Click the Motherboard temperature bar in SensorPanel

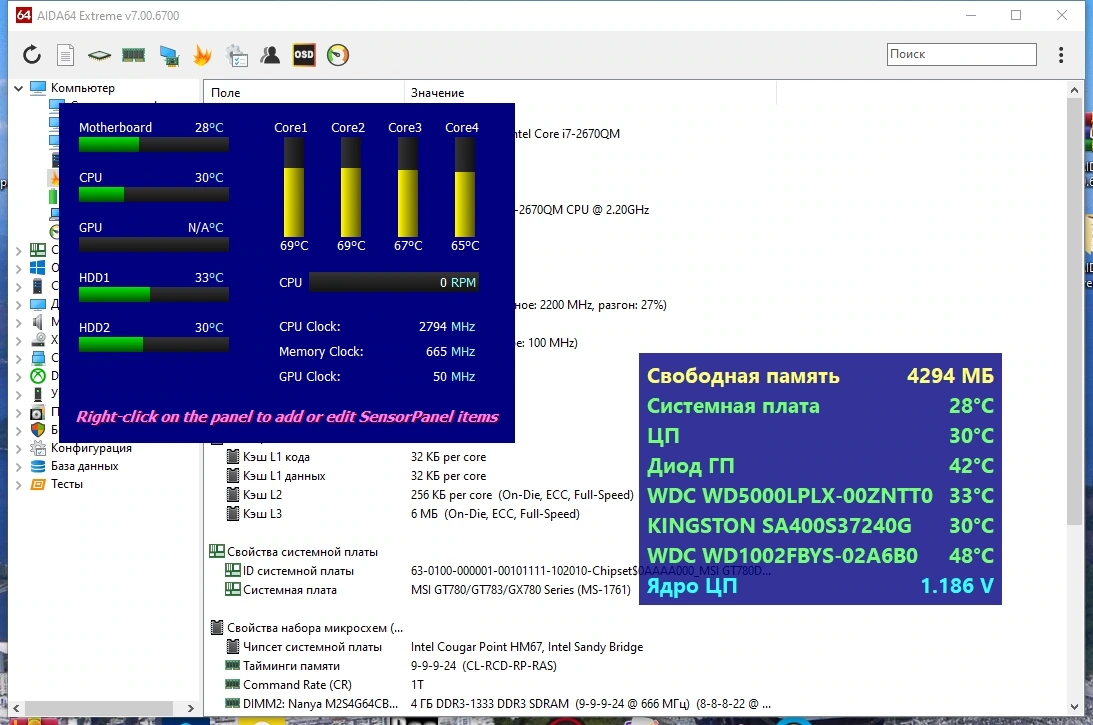click(153, 144)
